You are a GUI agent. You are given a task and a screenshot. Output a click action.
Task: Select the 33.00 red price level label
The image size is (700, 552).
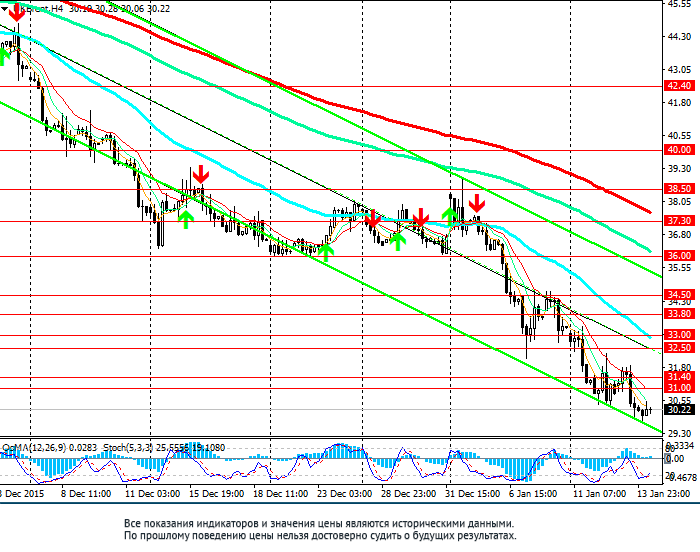pos(679,335)
